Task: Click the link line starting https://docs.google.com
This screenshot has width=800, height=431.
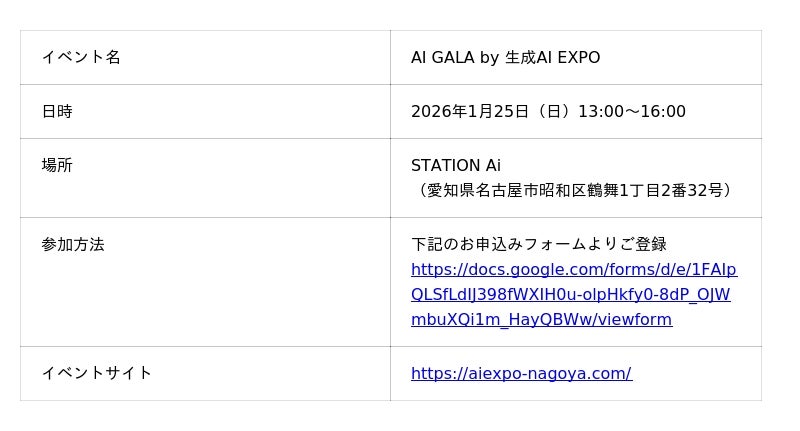Action: 574,269
